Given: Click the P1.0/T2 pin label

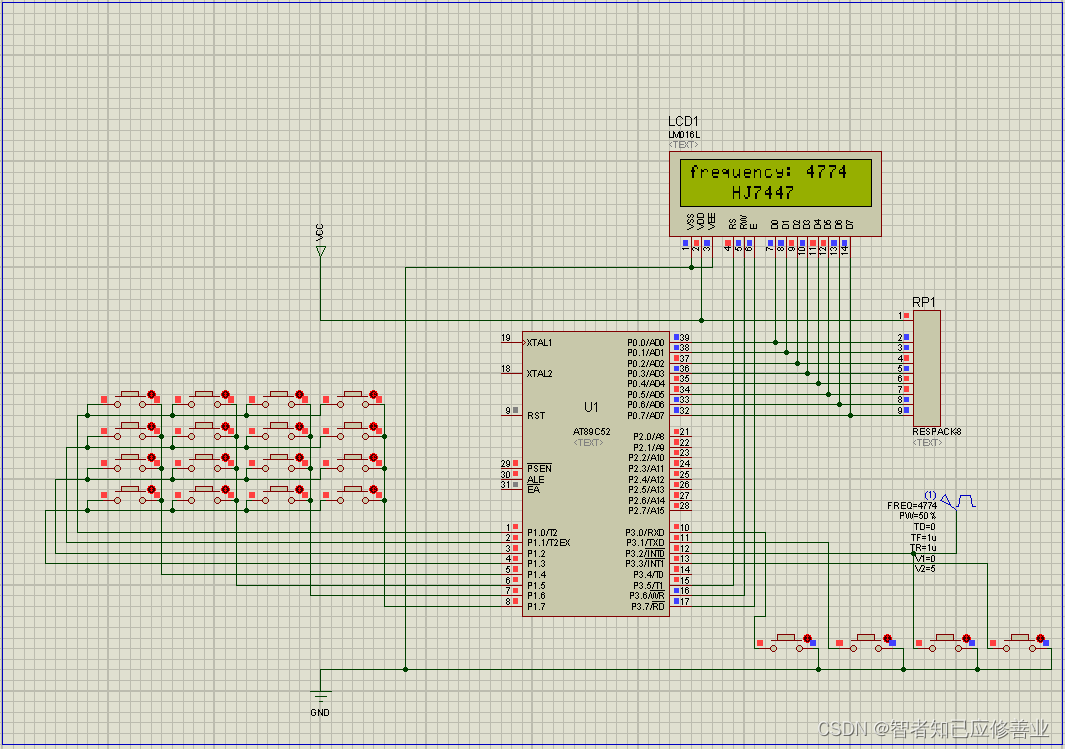Looking at the screenshot, I should pyautogui.click(x=542, y=533).
